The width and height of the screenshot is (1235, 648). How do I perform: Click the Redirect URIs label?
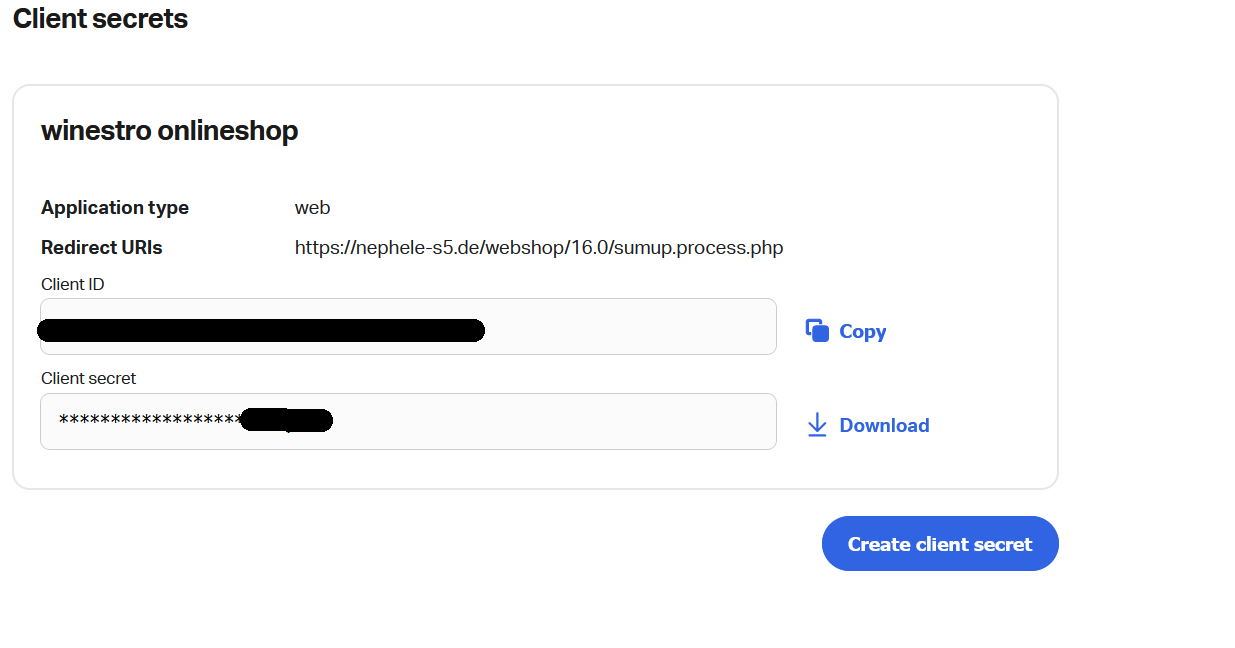(x=101, y=247)
